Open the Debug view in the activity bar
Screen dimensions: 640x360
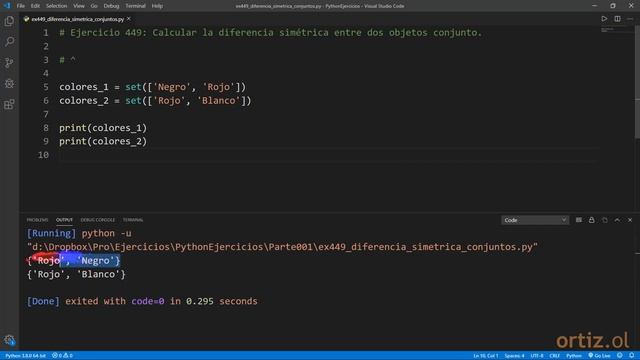pos(9,83)
